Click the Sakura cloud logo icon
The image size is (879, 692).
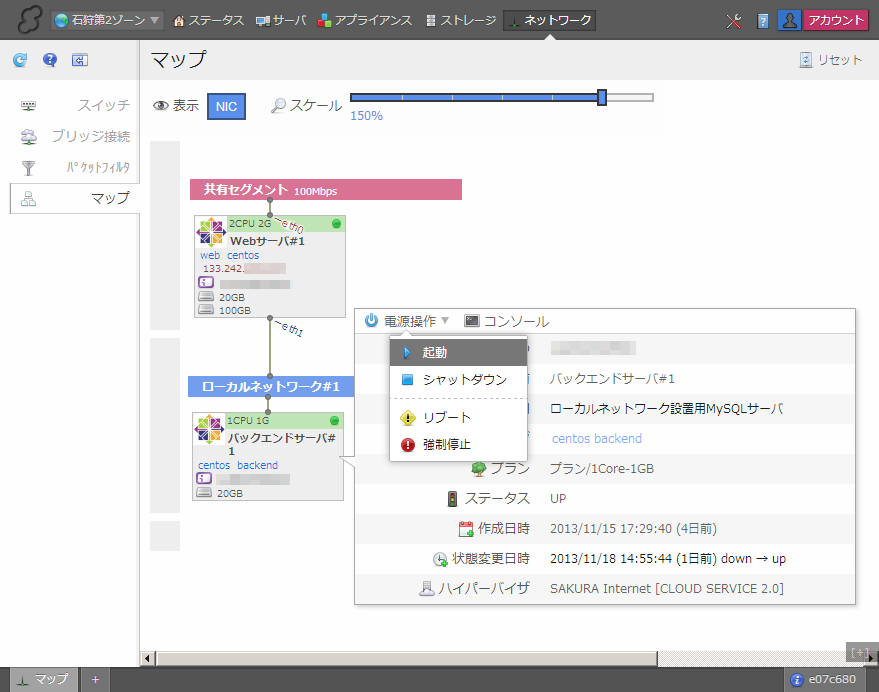(x=27, y=20)
